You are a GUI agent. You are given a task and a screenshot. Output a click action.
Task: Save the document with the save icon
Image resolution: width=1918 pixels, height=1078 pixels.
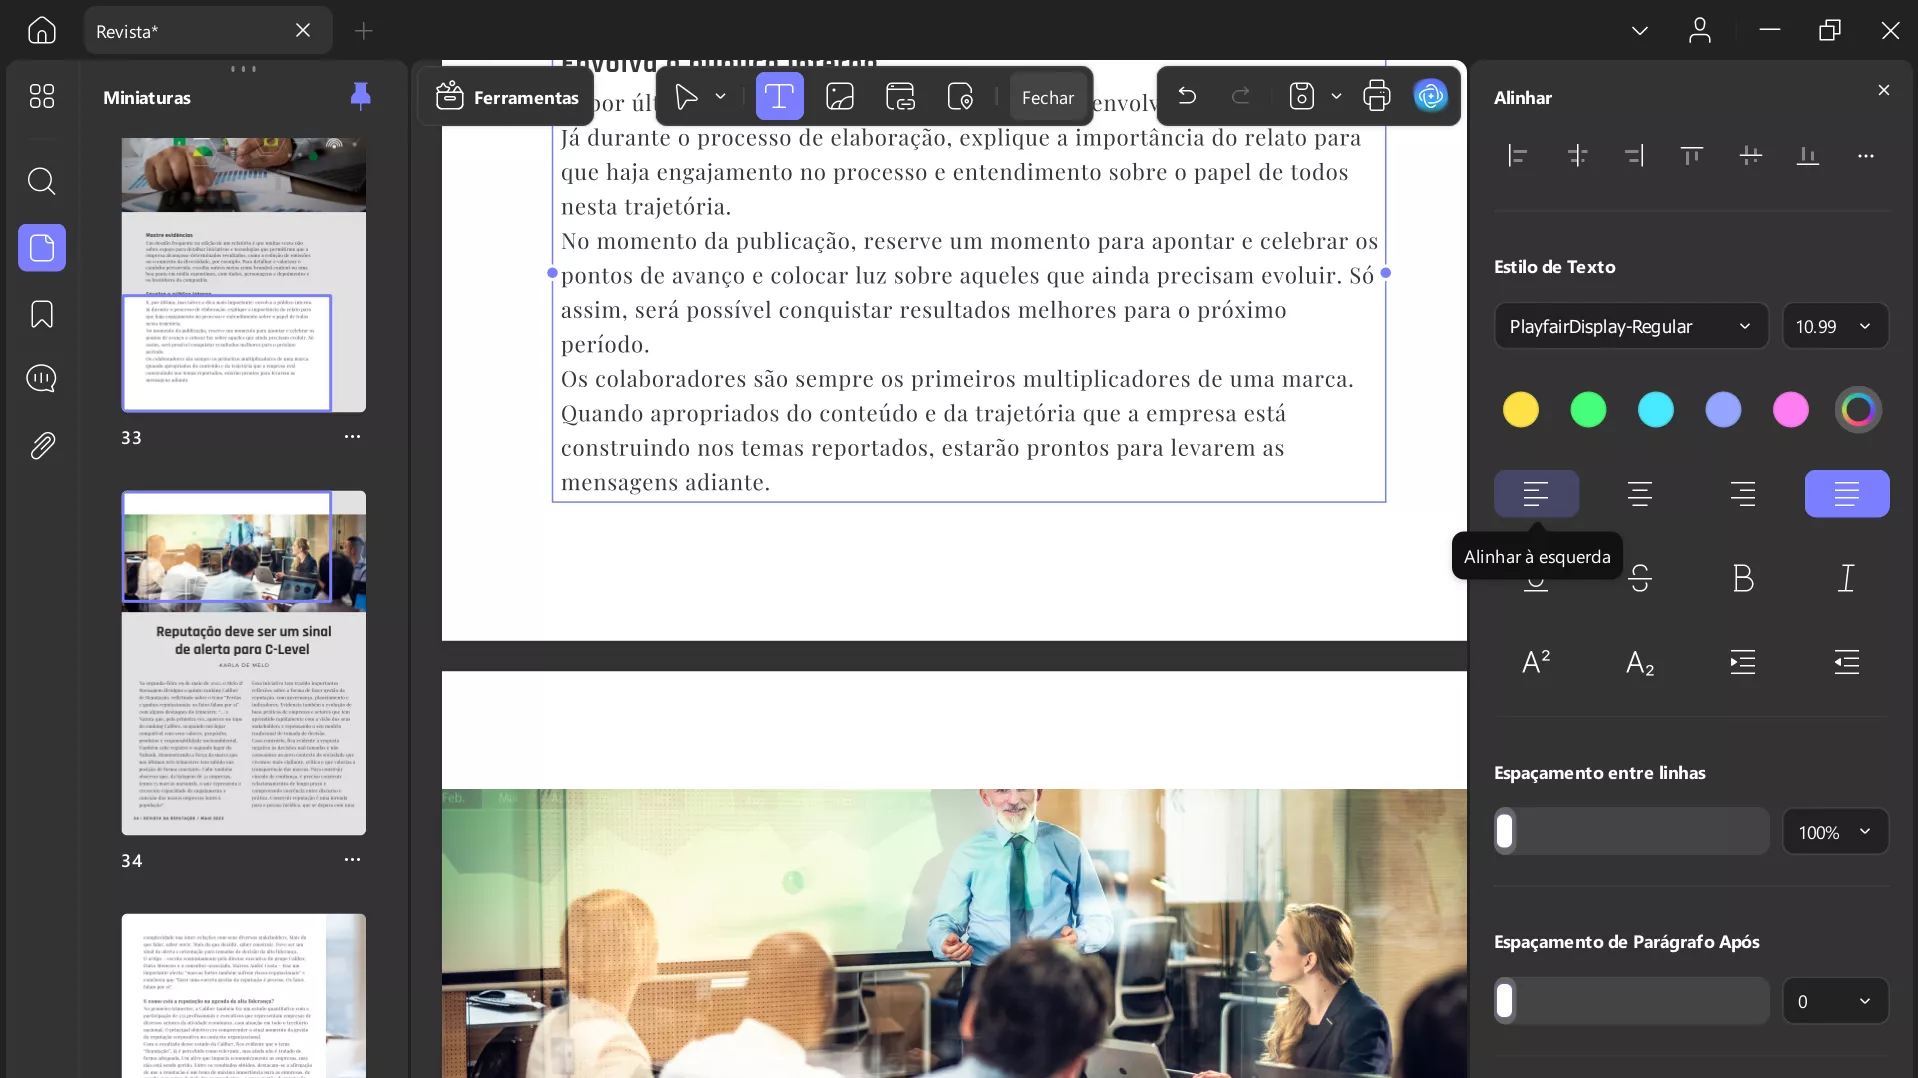(x=1301, y=96)
